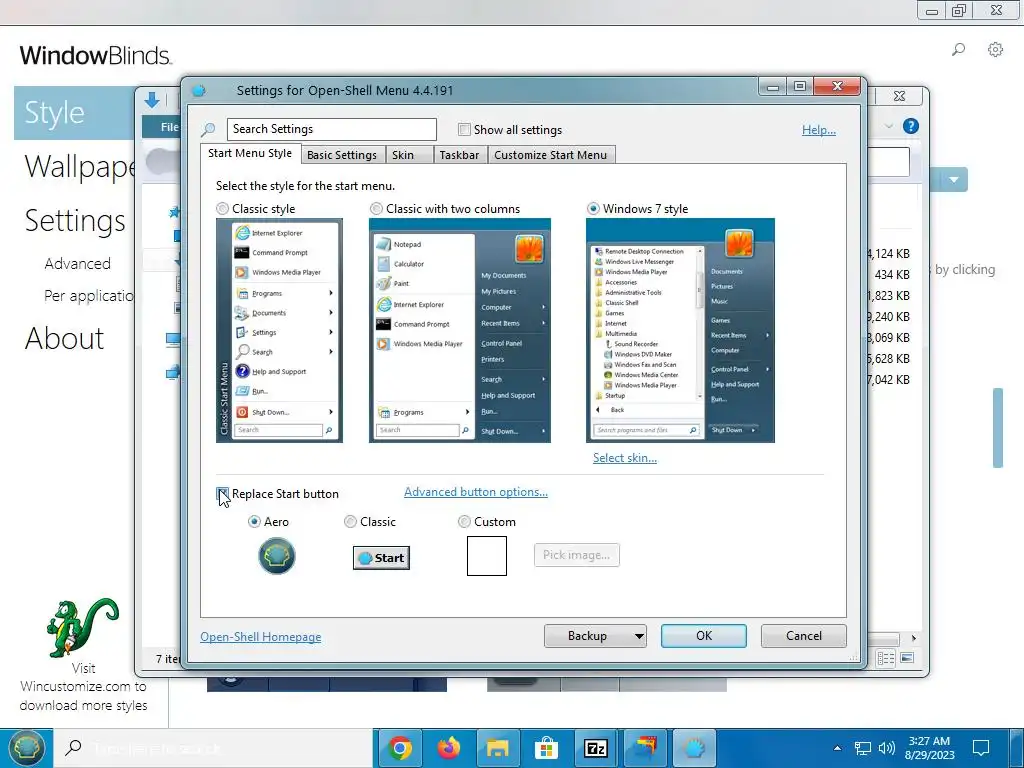This screenshot has height=768, width=1024.
Task: Select Custom button style radio
Action: tap(464, 521)
